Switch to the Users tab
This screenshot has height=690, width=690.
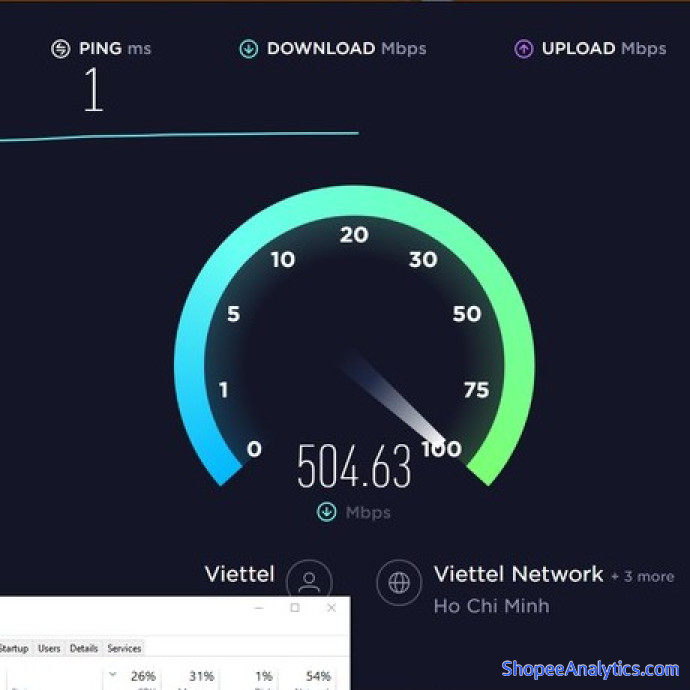[49, 648]
